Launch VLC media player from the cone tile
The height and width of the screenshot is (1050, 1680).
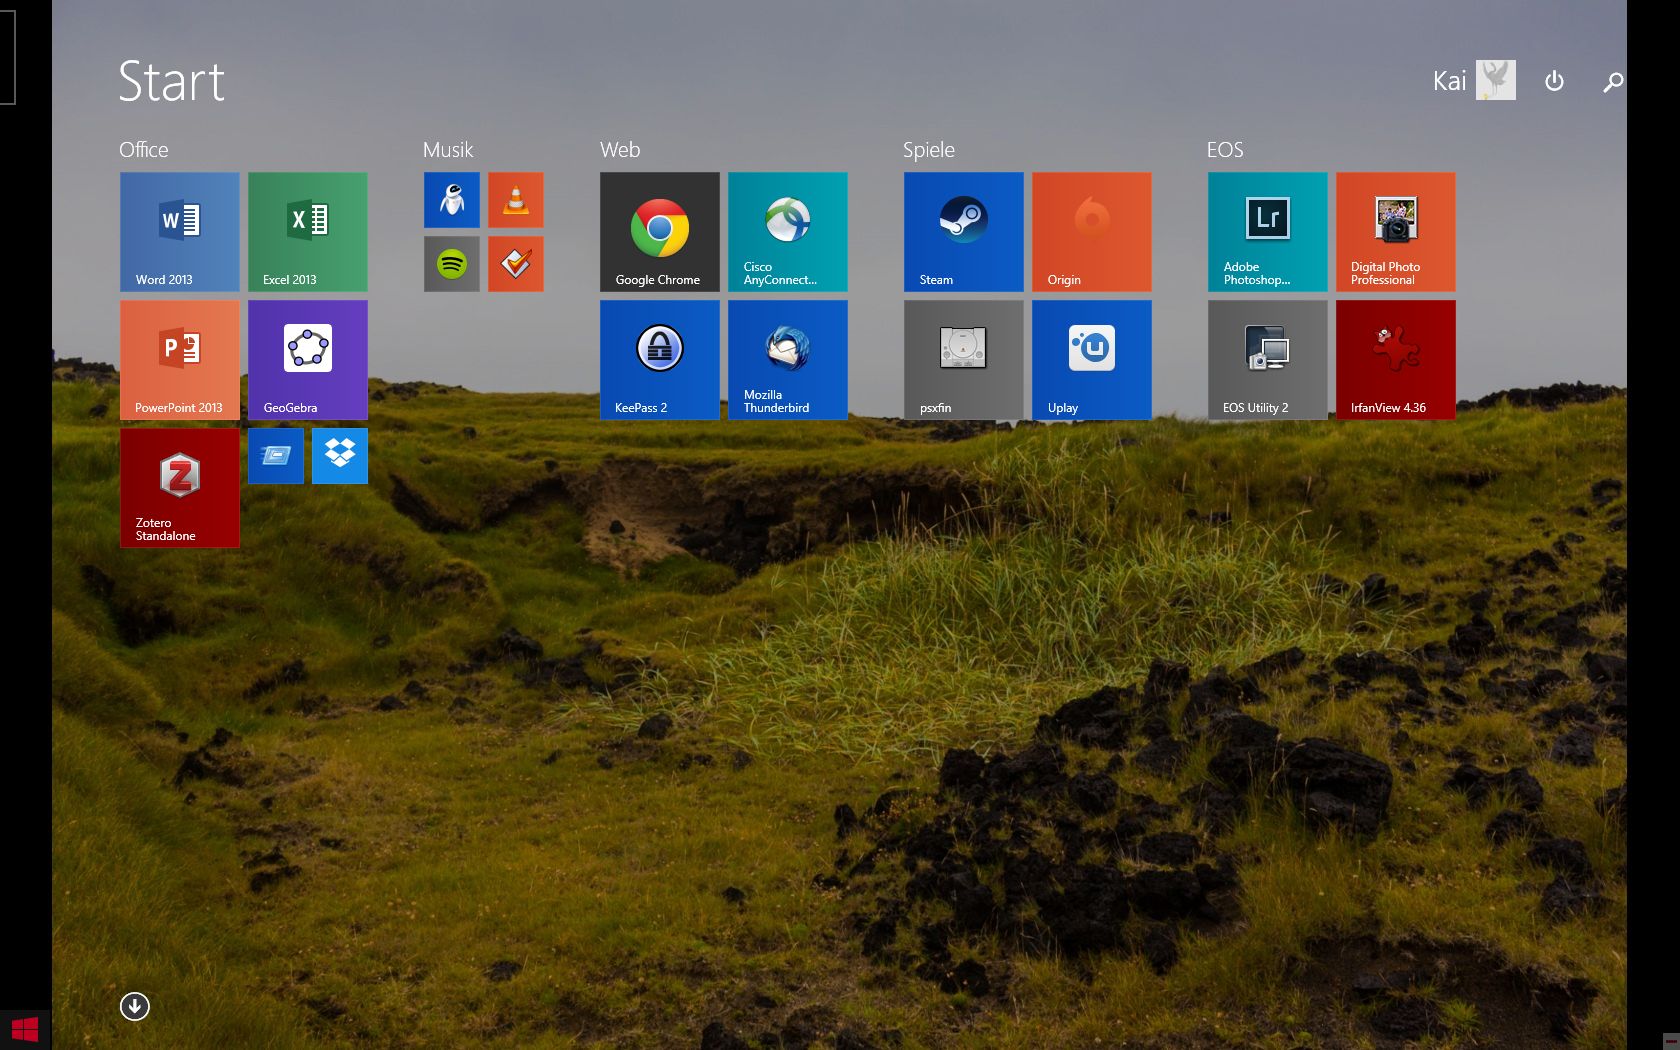pos(516,200)
